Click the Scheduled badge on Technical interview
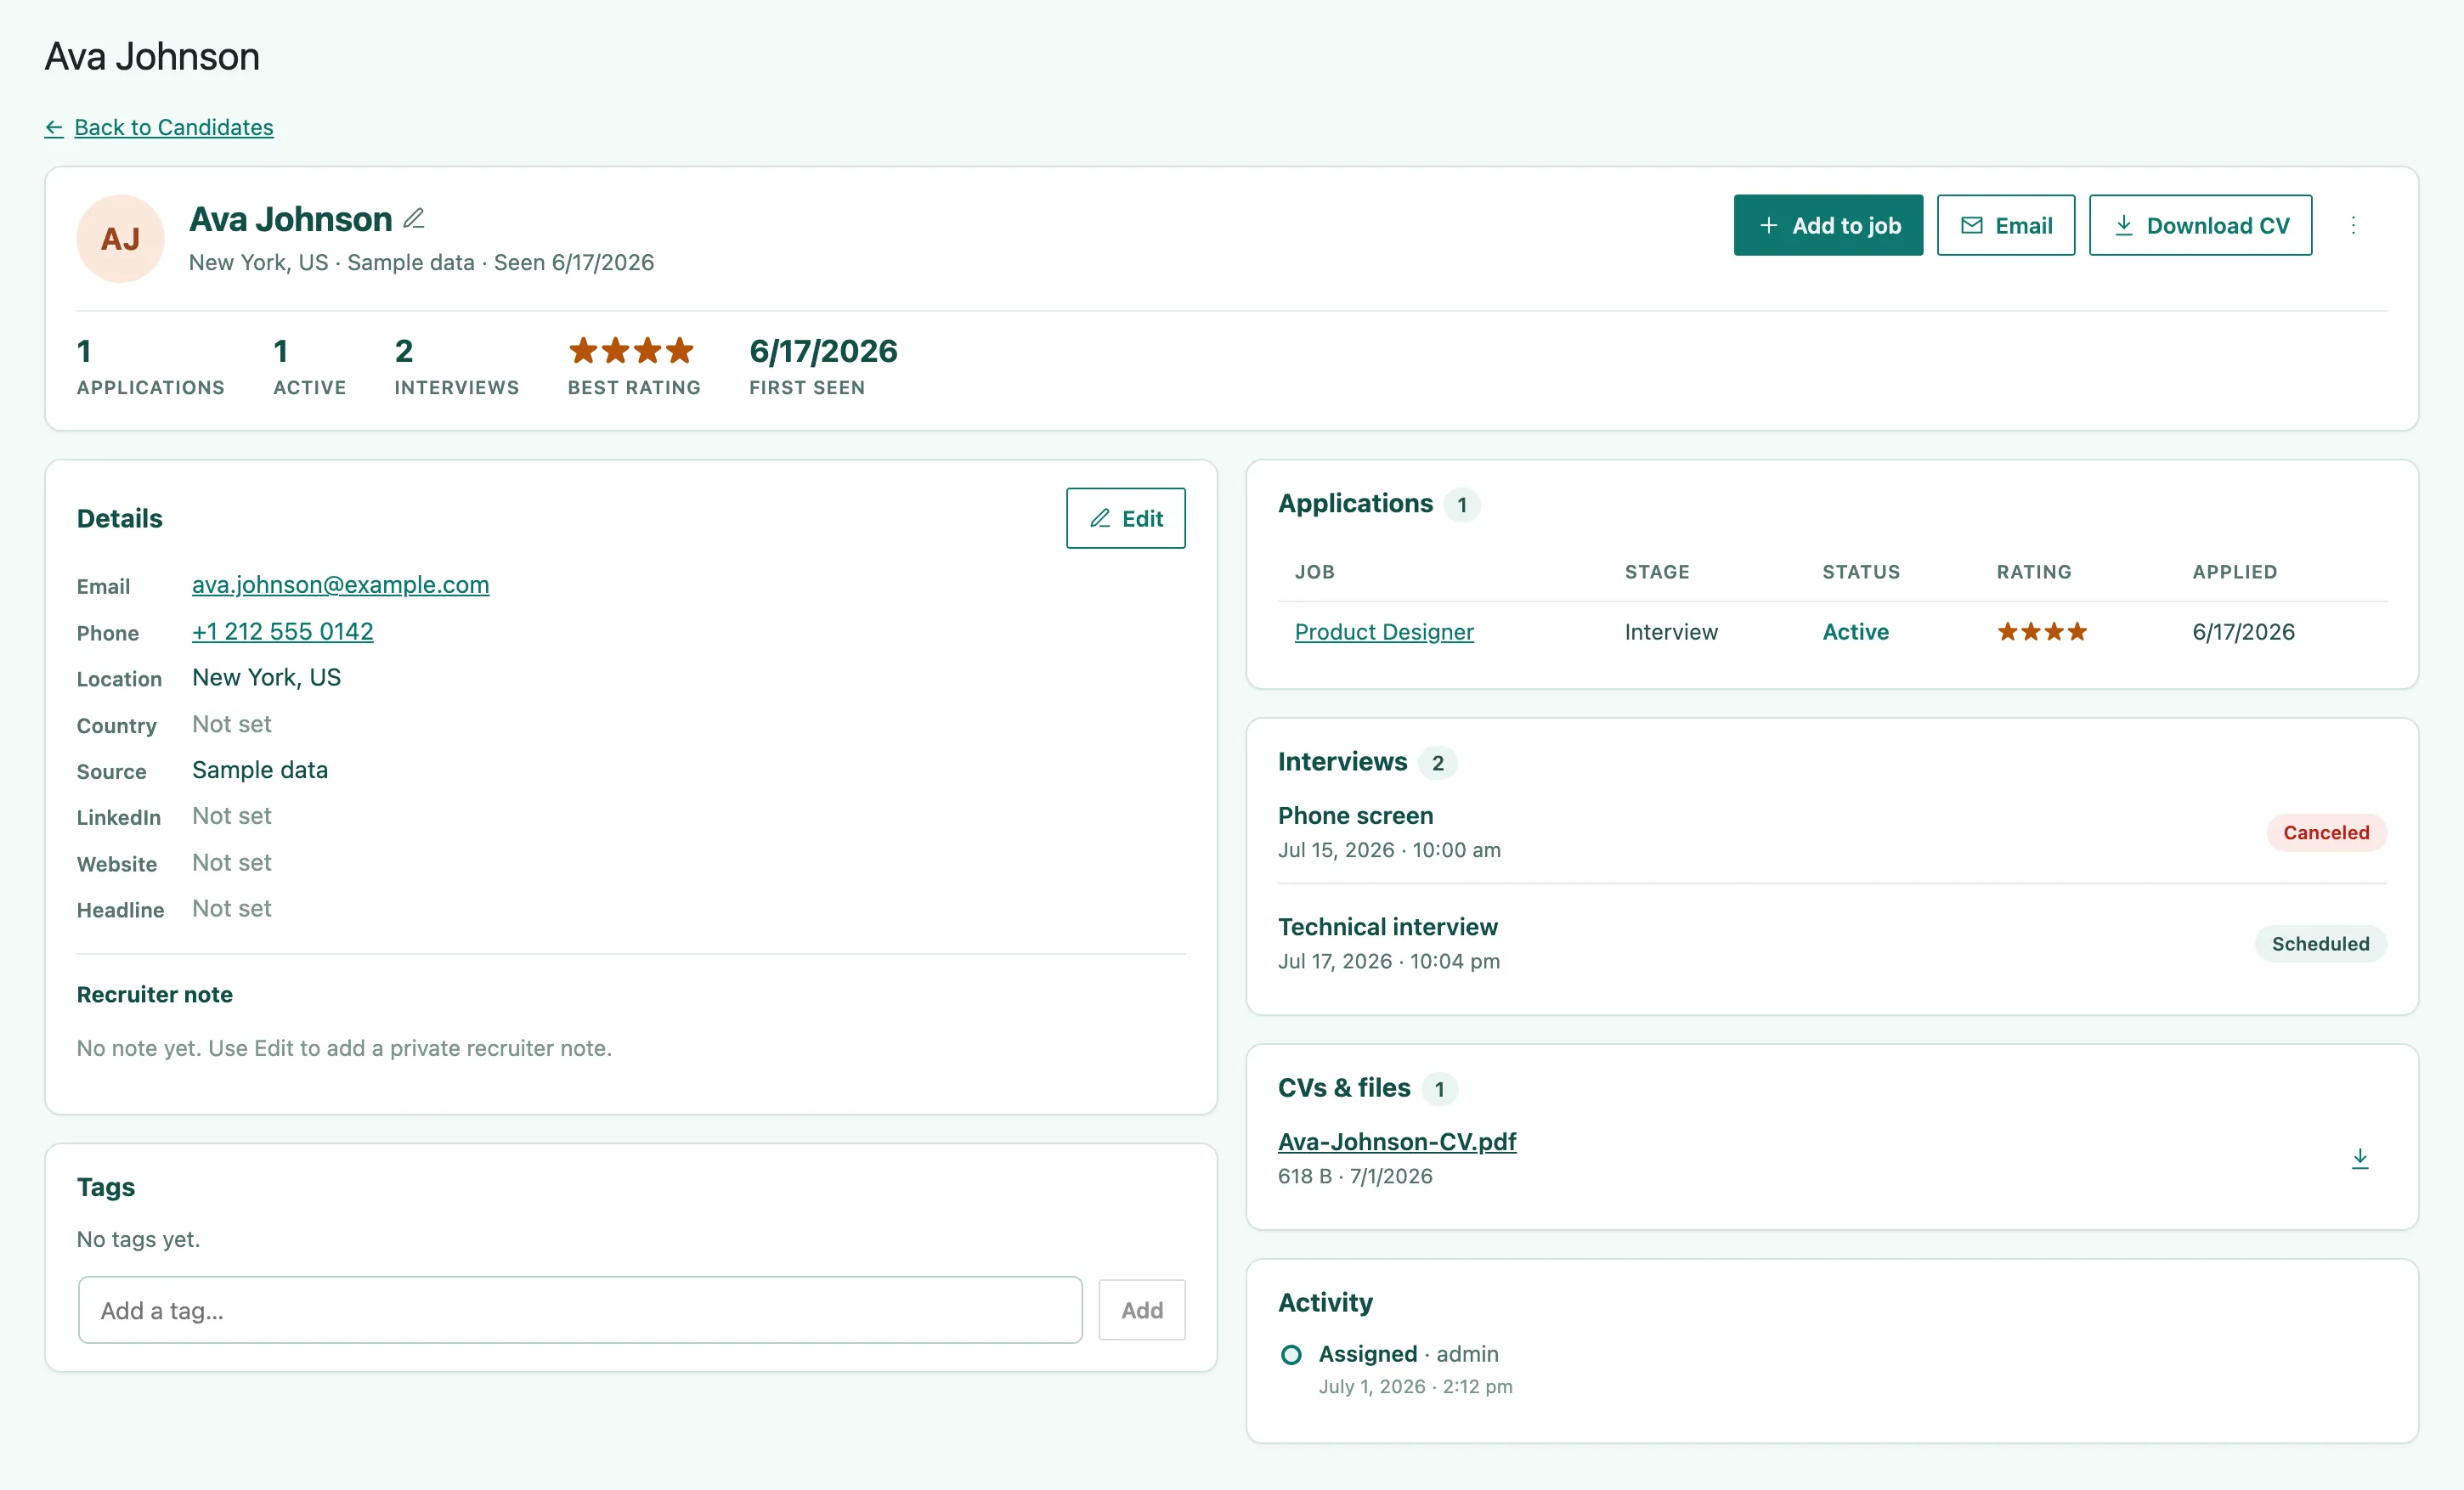The image size is (2464, 1490). point(2320,944)
